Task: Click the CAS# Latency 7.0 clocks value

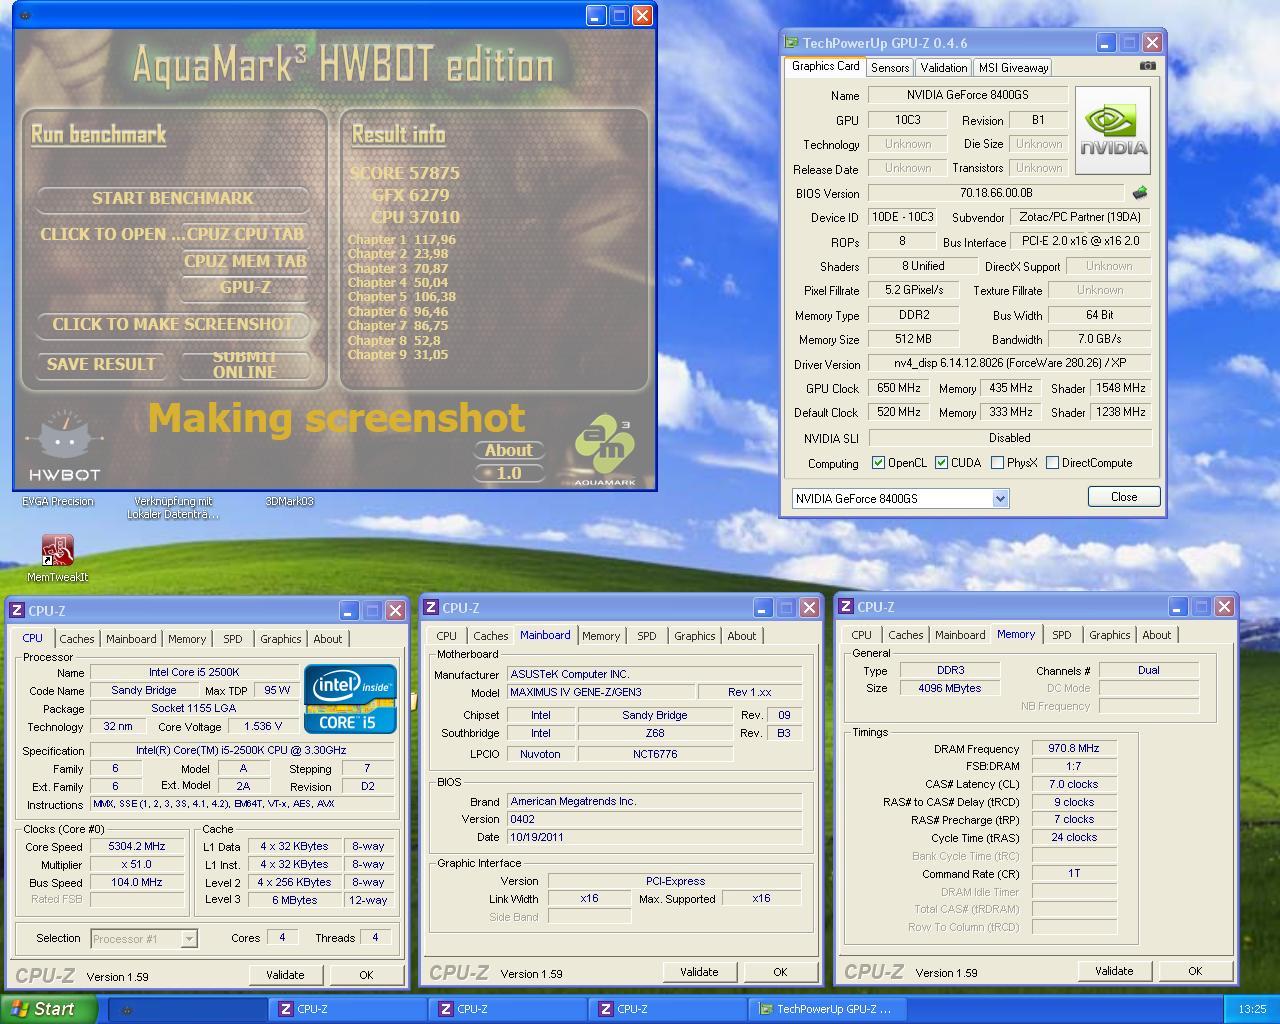Action: (x=1073, y=784)
